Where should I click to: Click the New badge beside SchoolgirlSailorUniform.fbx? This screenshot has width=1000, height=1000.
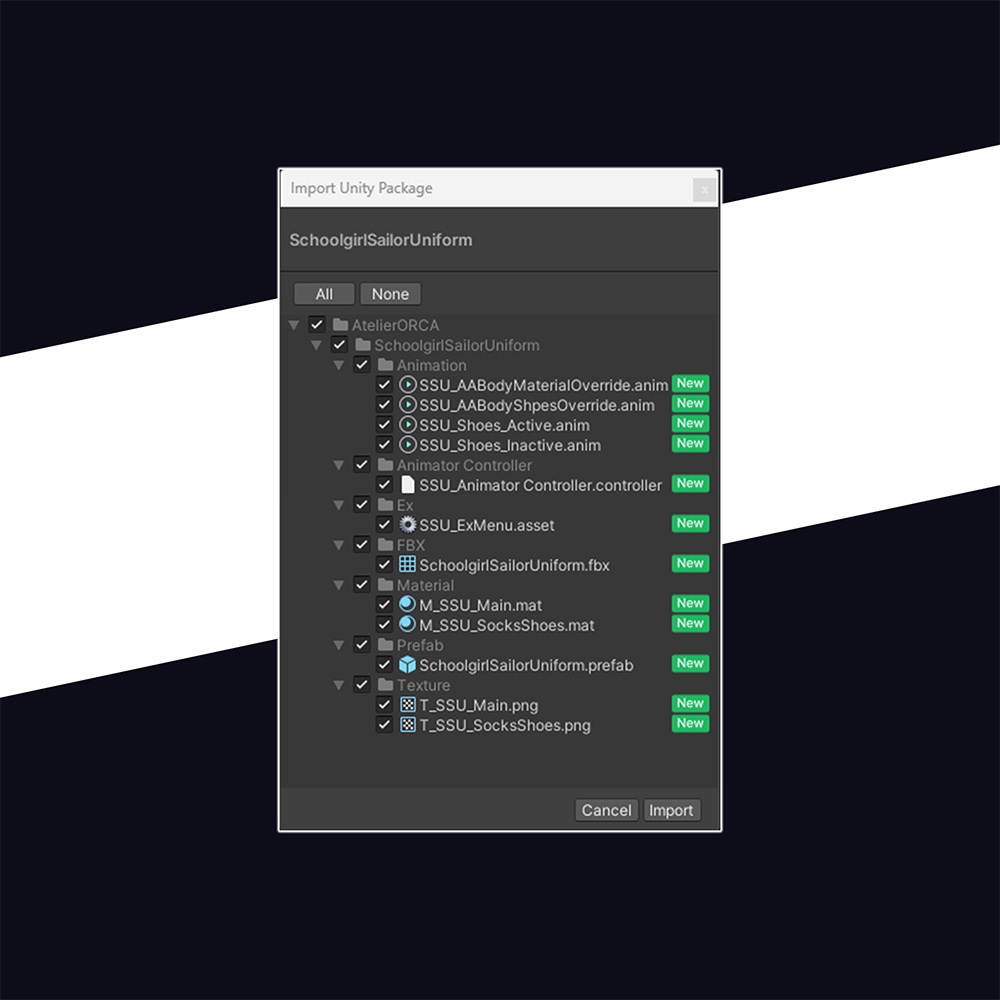click(690, 563)
